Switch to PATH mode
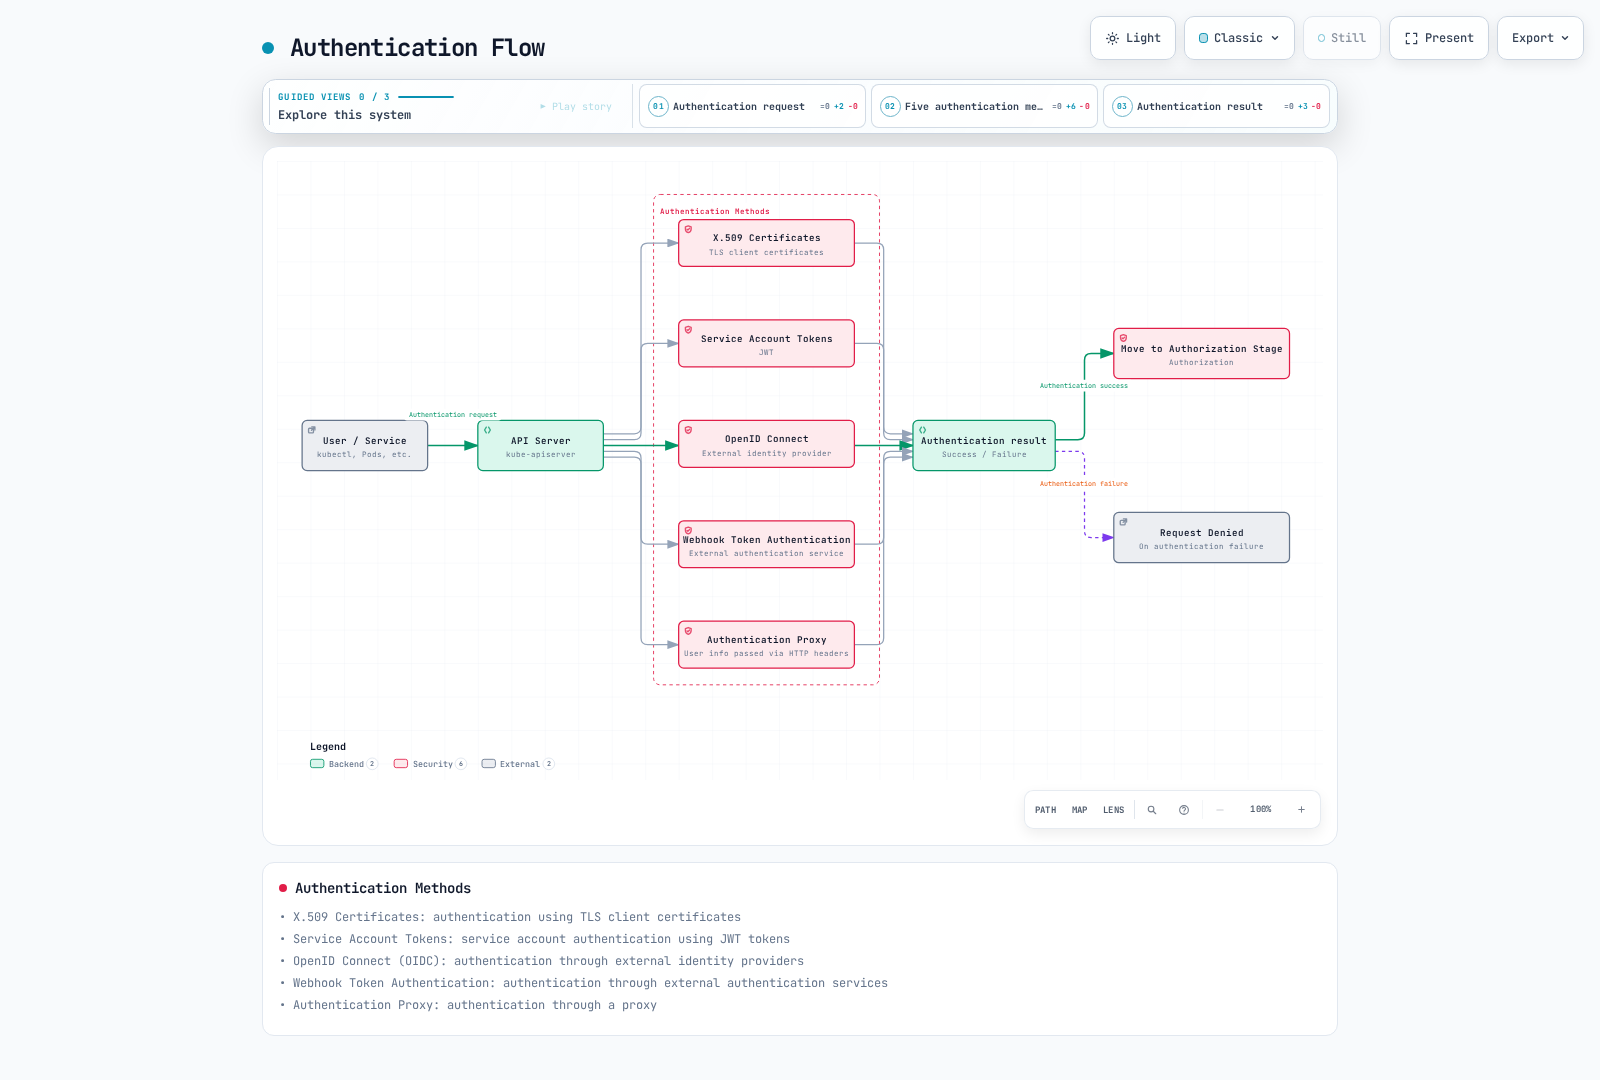Screen dimensions: 1600x1080 point(1045,810)
